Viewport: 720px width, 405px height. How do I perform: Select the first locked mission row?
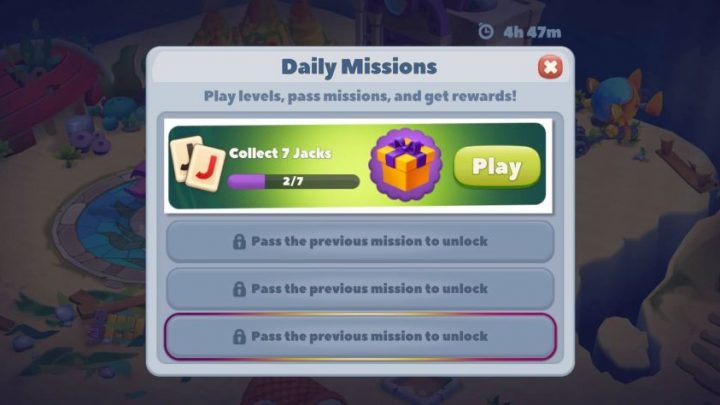coord(360,242)
